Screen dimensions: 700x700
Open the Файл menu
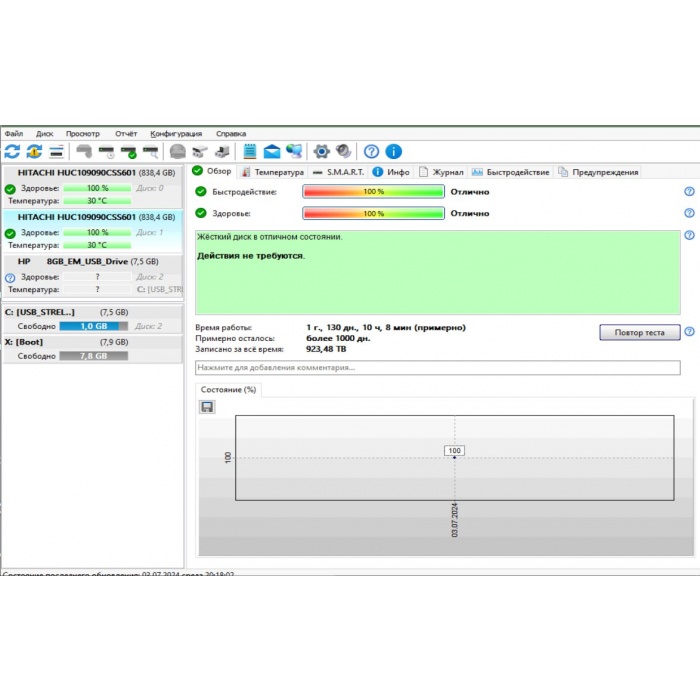point(14,133)
